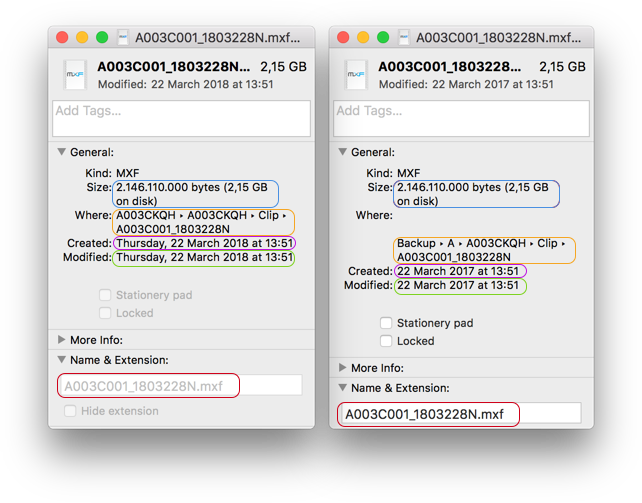The width and height of the screenshot is (642, 503).
Task: Click 2,15 GB size in left window header
Action: pos(283,67)
